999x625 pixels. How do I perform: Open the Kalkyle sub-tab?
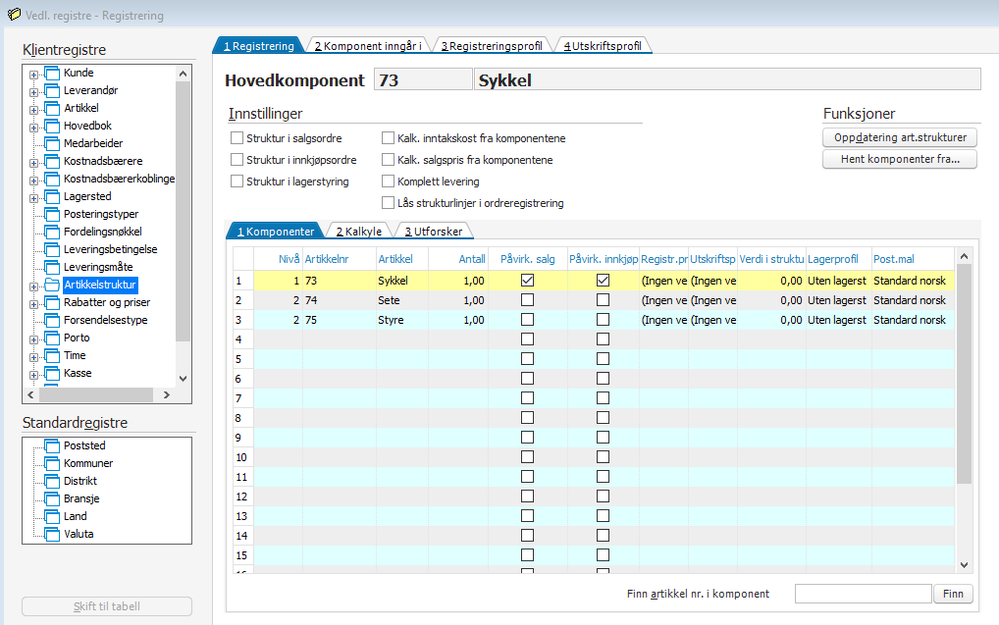click(x=358, y=232)
